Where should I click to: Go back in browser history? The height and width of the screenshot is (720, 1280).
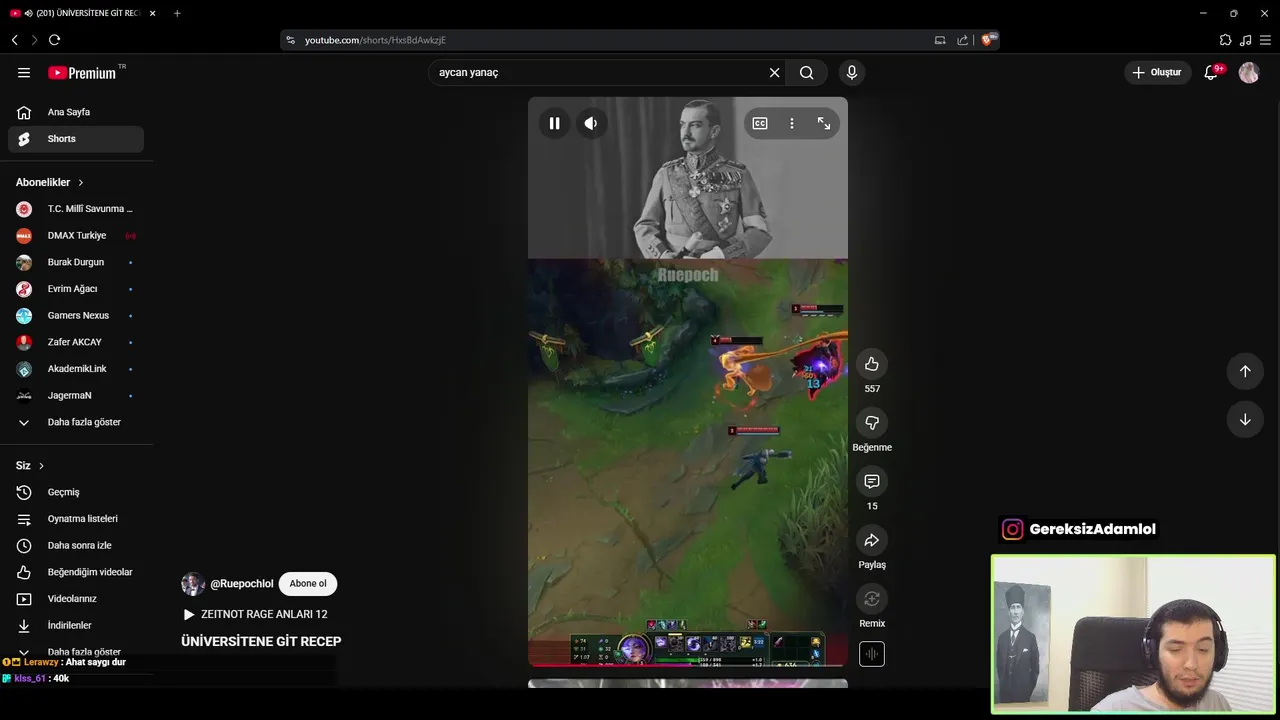pyautogui.click(x=14, y=40)
